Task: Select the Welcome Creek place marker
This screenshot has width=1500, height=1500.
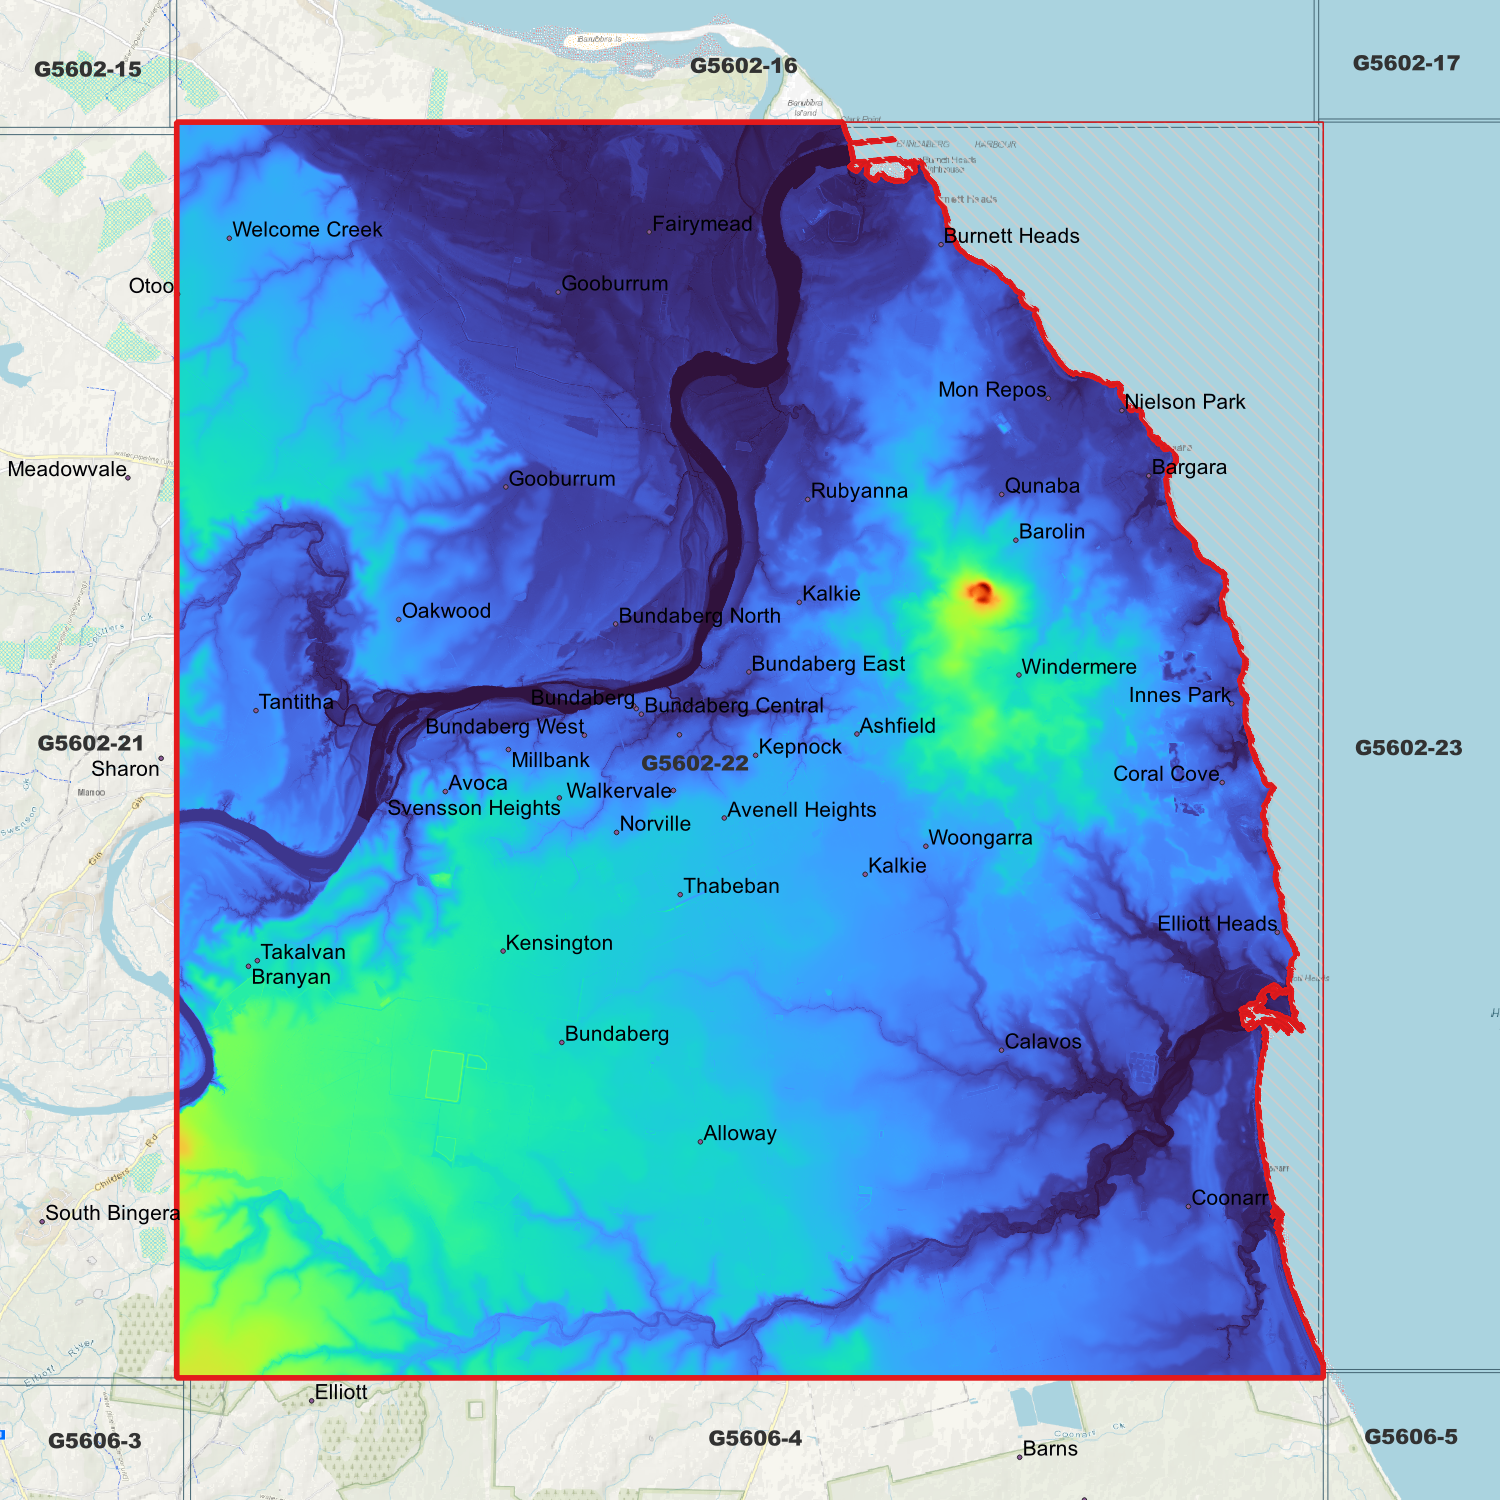Action: (x=228, y=236)
